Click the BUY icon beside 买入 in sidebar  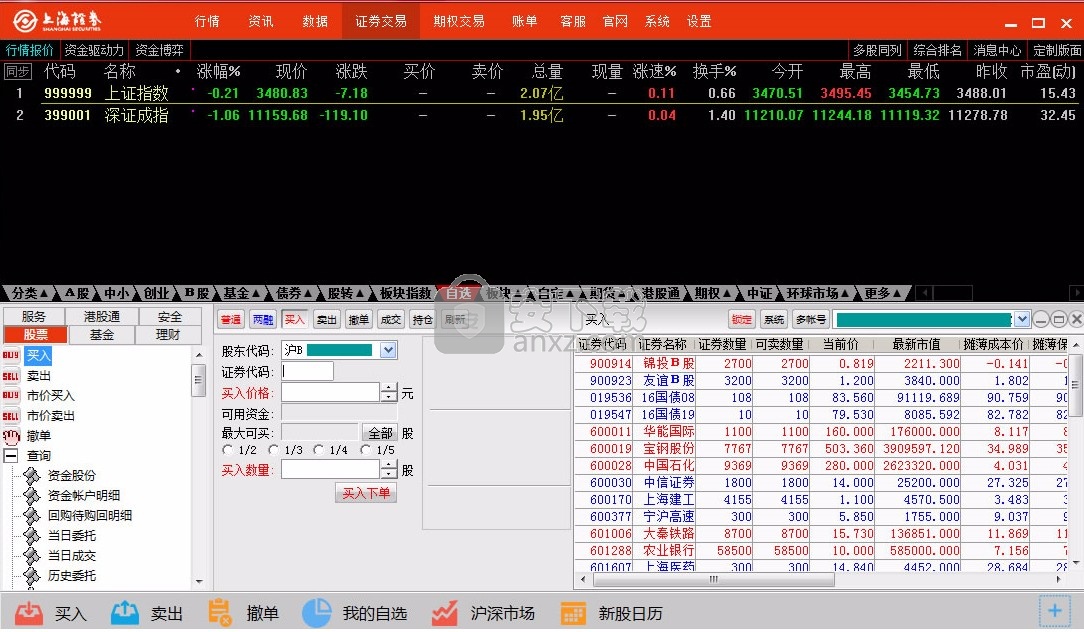pos(11,355)
